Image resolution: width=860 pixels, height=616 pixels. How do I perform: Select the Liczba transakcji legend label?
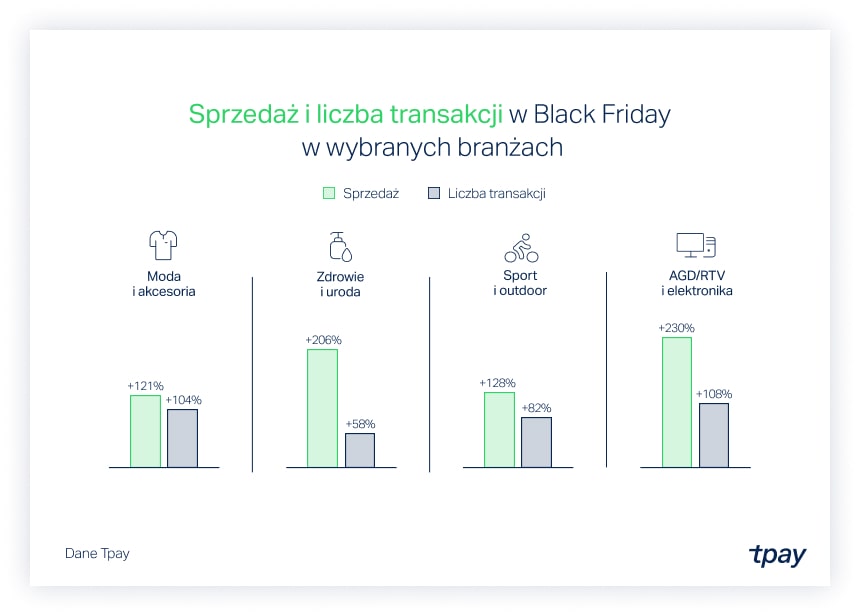click(497, 193)
